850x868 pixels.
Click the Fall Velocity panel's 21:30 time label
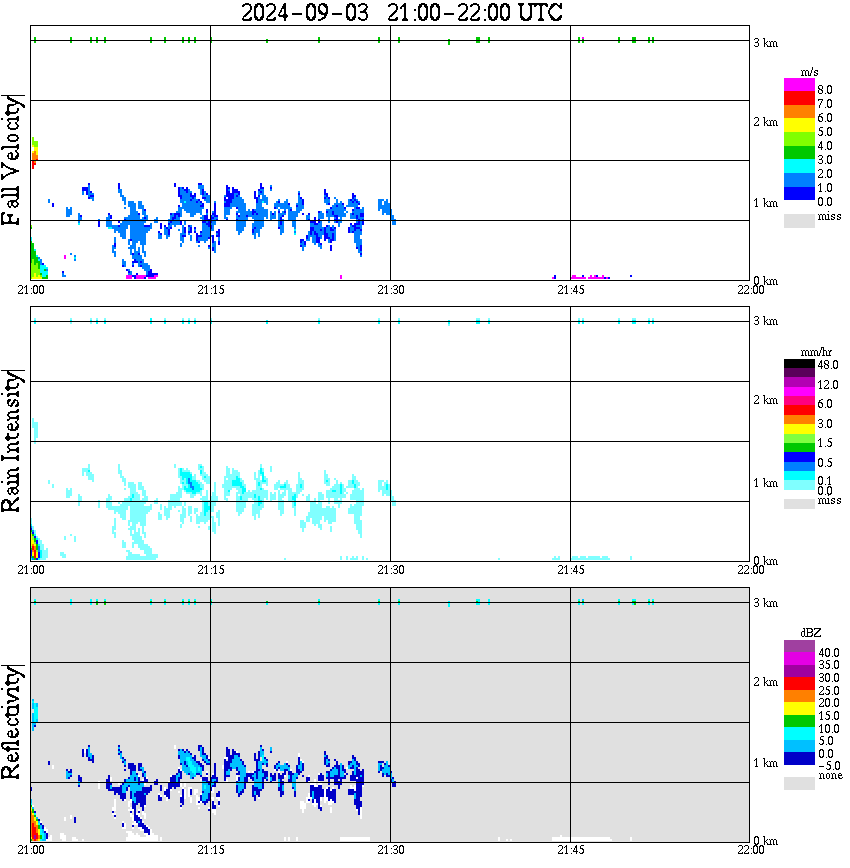[x=391, y=290]
